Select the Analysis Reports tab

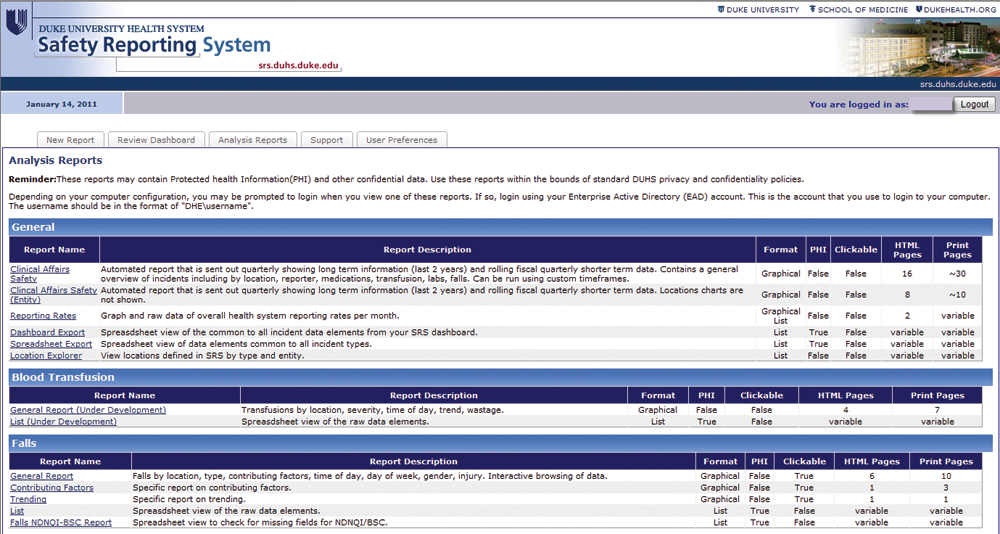point(253,140)
